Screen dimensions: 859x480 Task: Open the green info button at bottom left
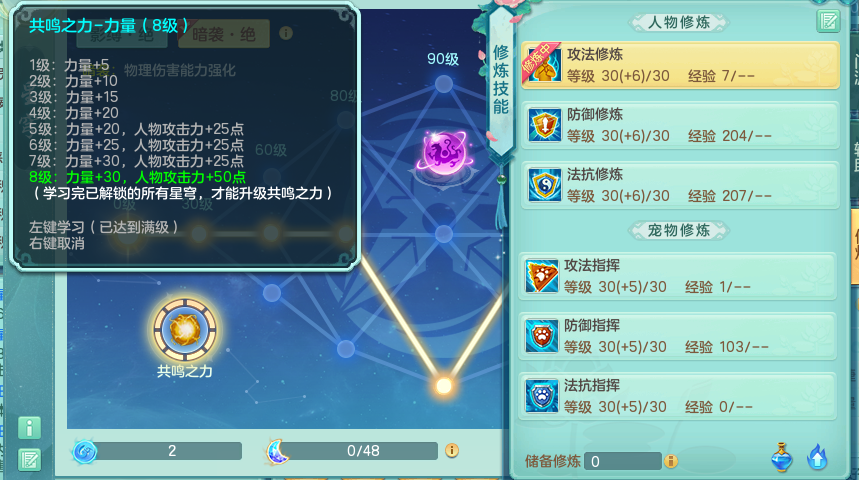tap(30, 428)
